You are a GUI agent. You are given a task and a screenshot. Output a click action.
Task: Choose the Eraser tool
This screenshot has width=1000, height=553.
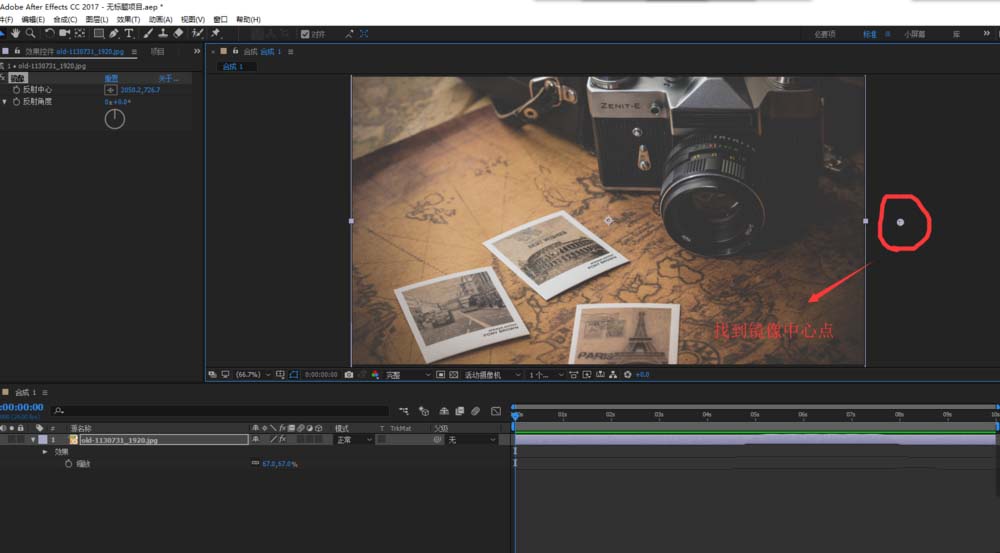(x=178, y=33)
